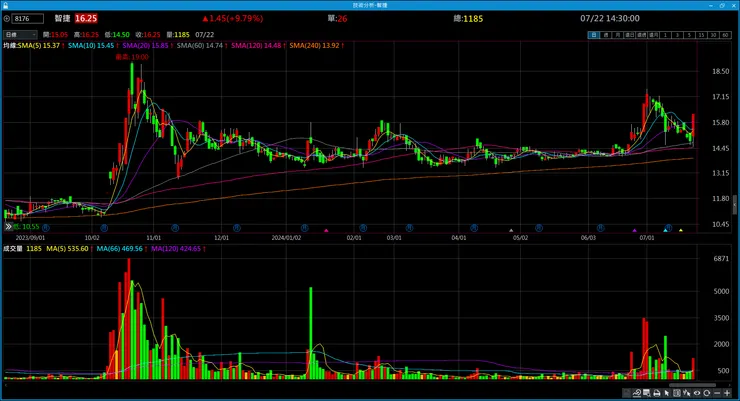Click the leftmost greyed bottom toolbar icon

click(626, 393)
